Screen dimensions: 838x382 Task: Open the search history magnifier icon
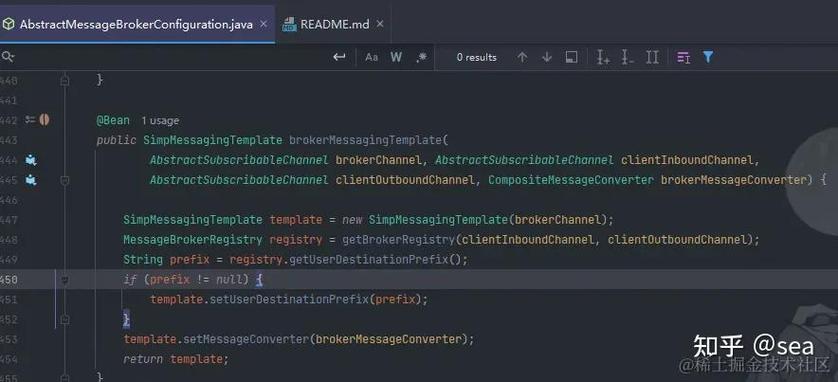pyautogui.click(x=7, y=57)
